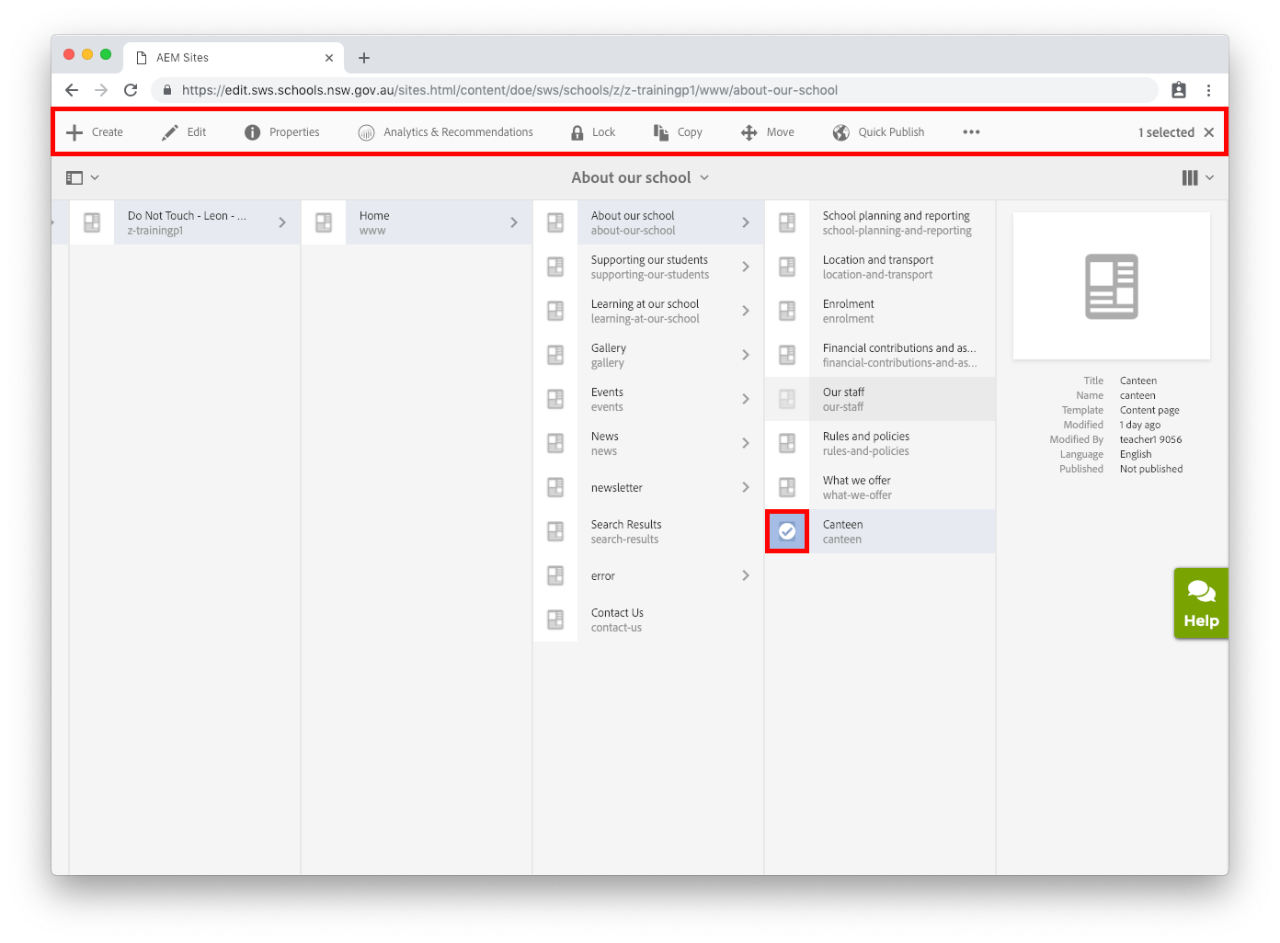Expand the Do Not Touch - Leon chevron

point(282,223)
